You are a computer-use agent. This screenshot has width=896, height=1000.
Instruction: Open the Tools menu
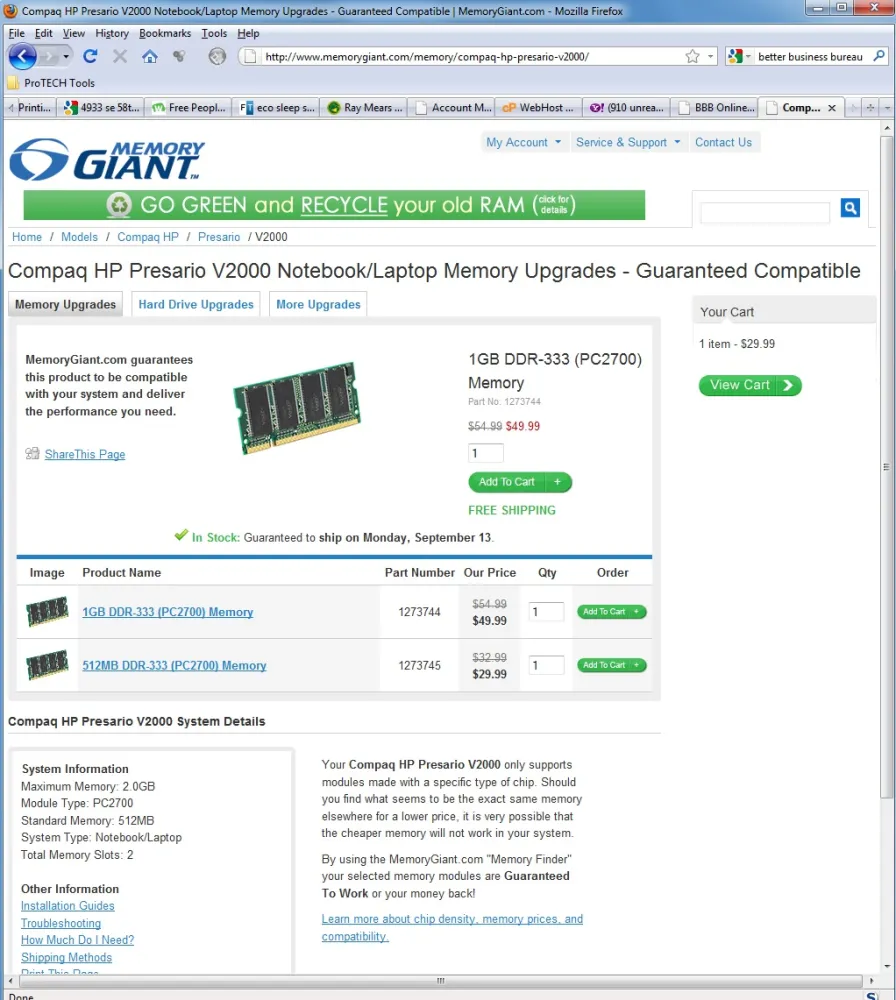[214, 33]
